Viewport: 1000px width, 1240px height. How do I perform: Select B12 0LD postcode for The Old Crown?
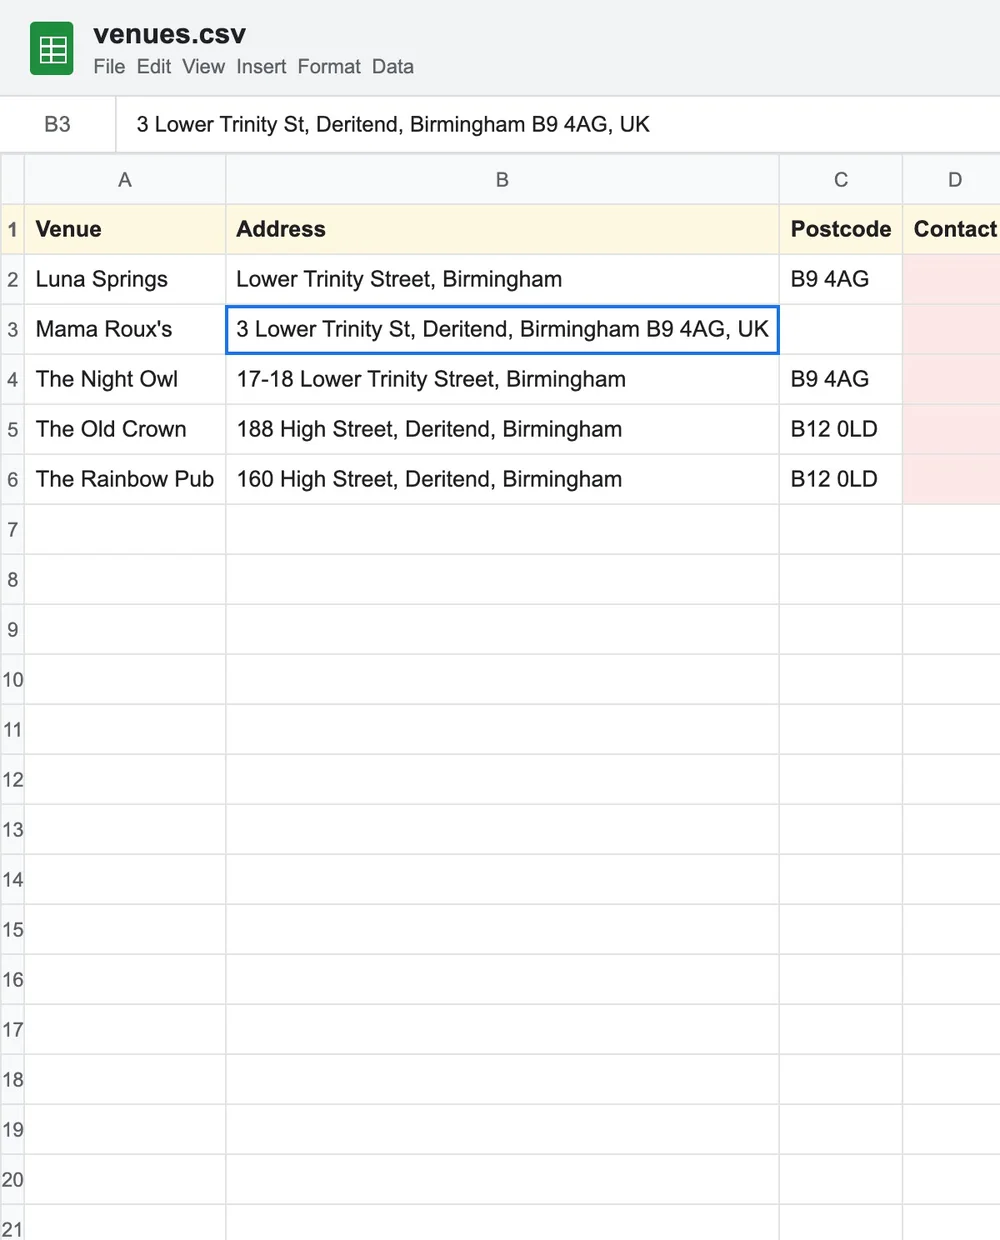pos(841,430)
